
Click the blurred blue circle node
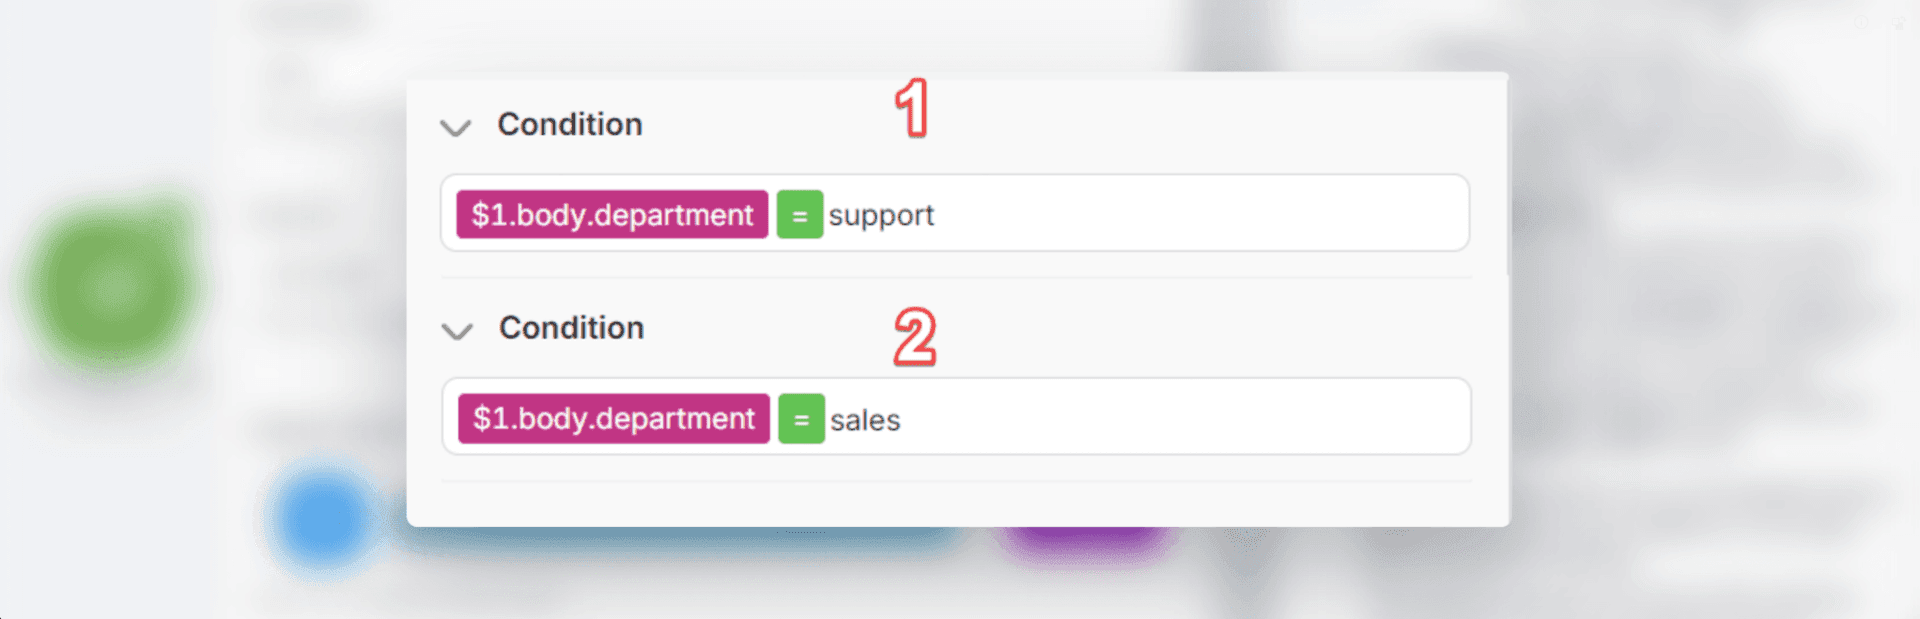pos(322,520)
